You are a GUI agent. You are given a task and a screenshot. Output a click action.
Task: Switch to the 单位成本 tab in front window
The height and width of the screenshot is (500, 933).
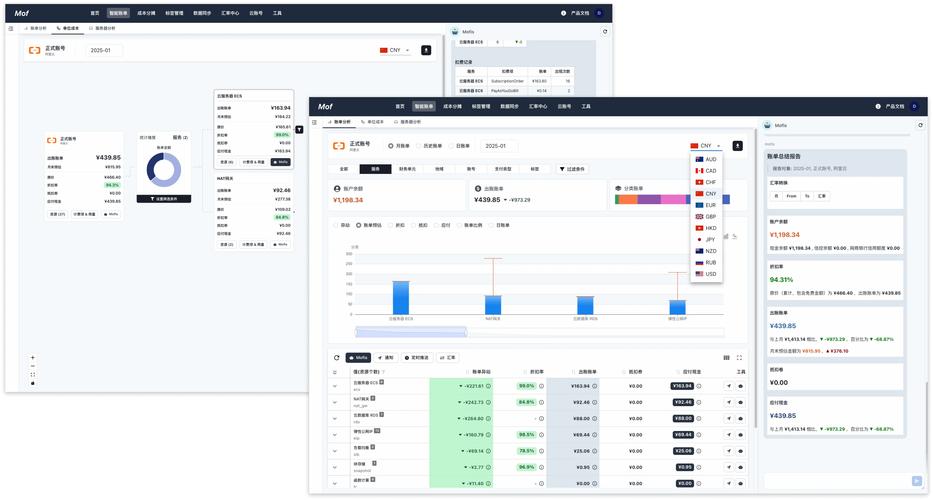pyautogui.click(x=373, y=122)
